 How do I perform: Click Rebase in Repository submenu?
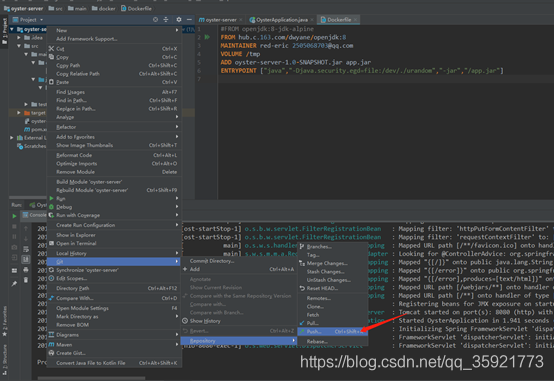click(333, 341)
